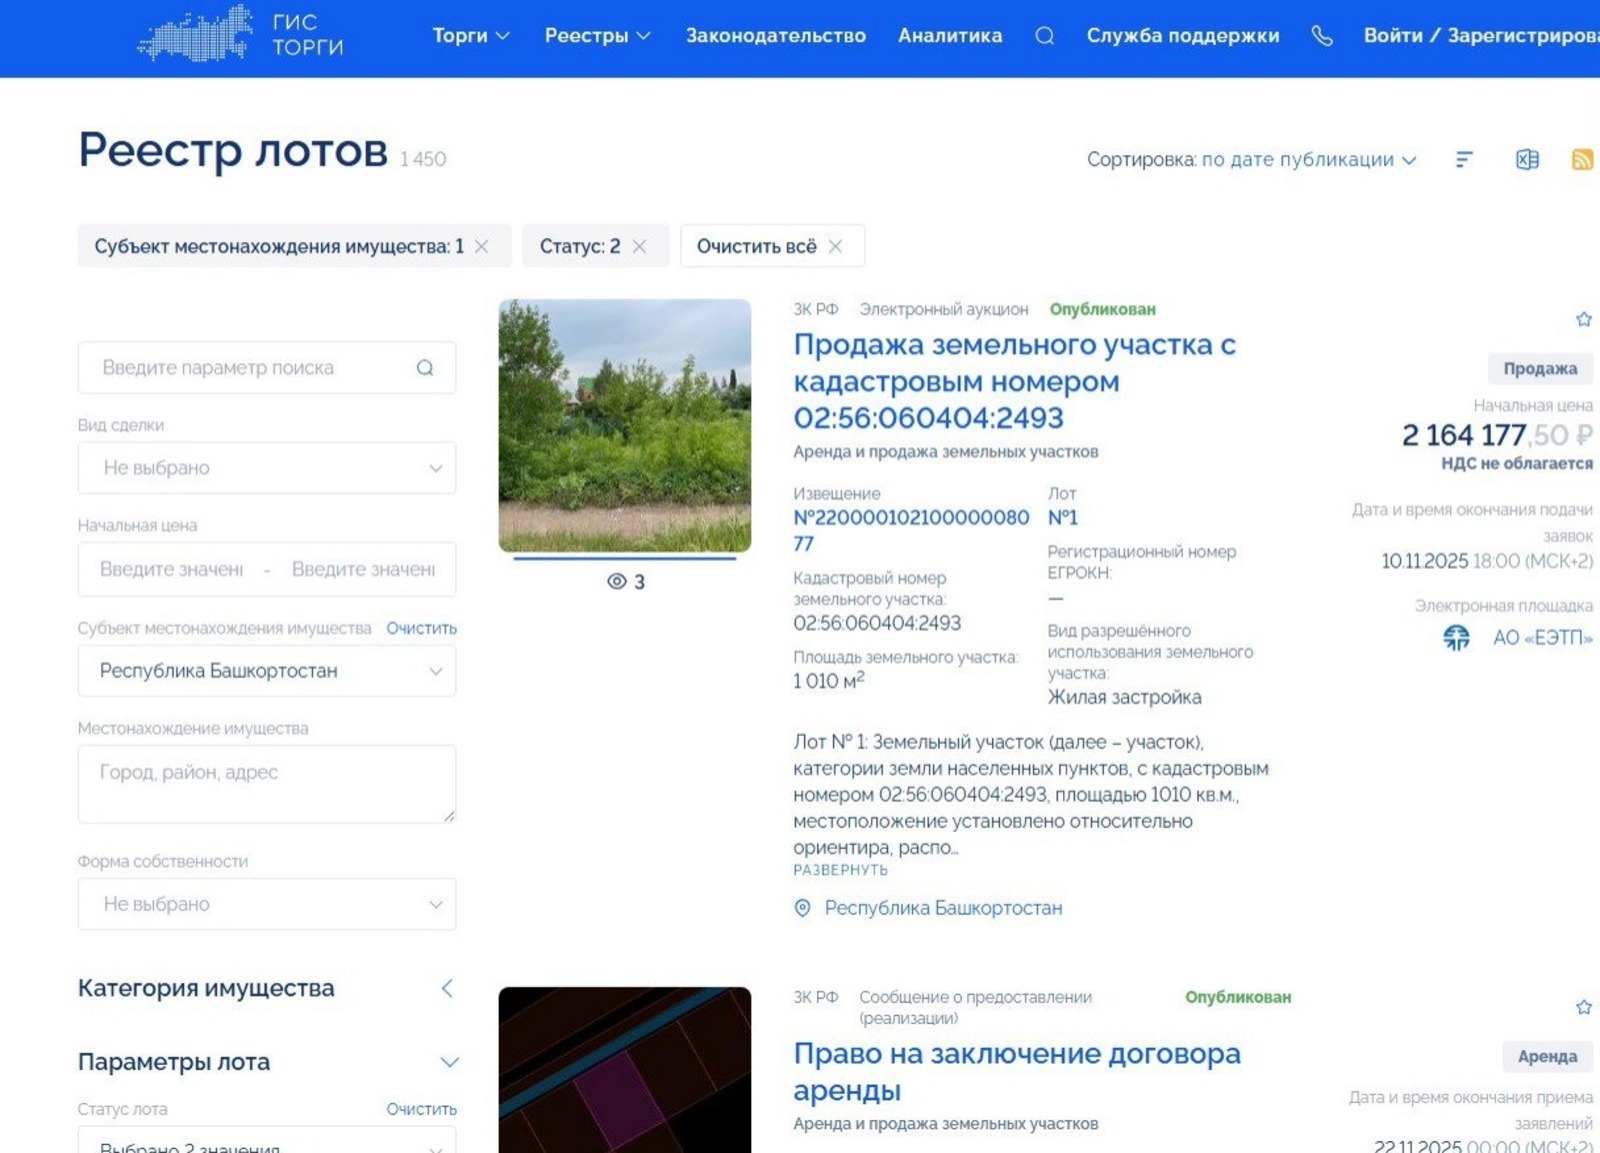
Task: Open the Вид сделки dropdown
Action: [x=266, y=467]
